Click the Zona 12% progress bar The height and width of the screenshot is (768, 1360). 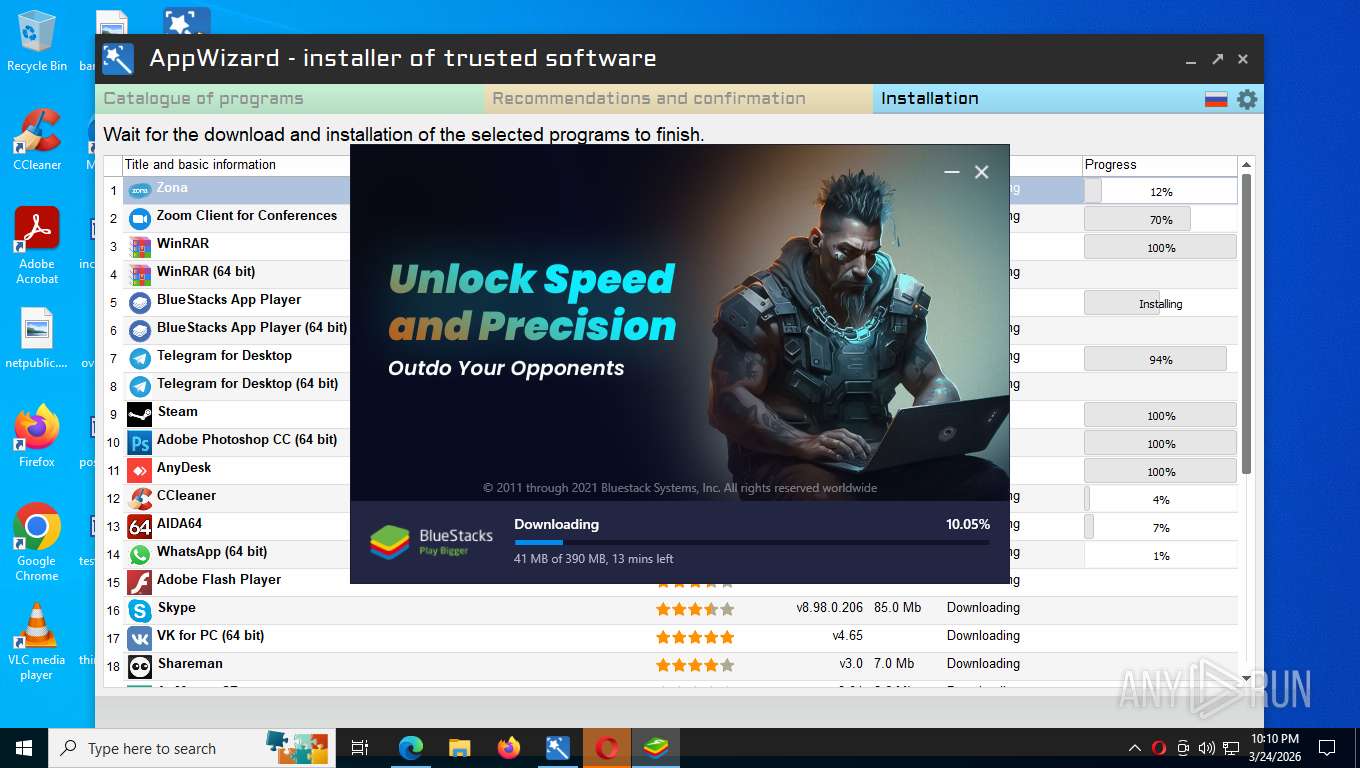point(1160,191)
